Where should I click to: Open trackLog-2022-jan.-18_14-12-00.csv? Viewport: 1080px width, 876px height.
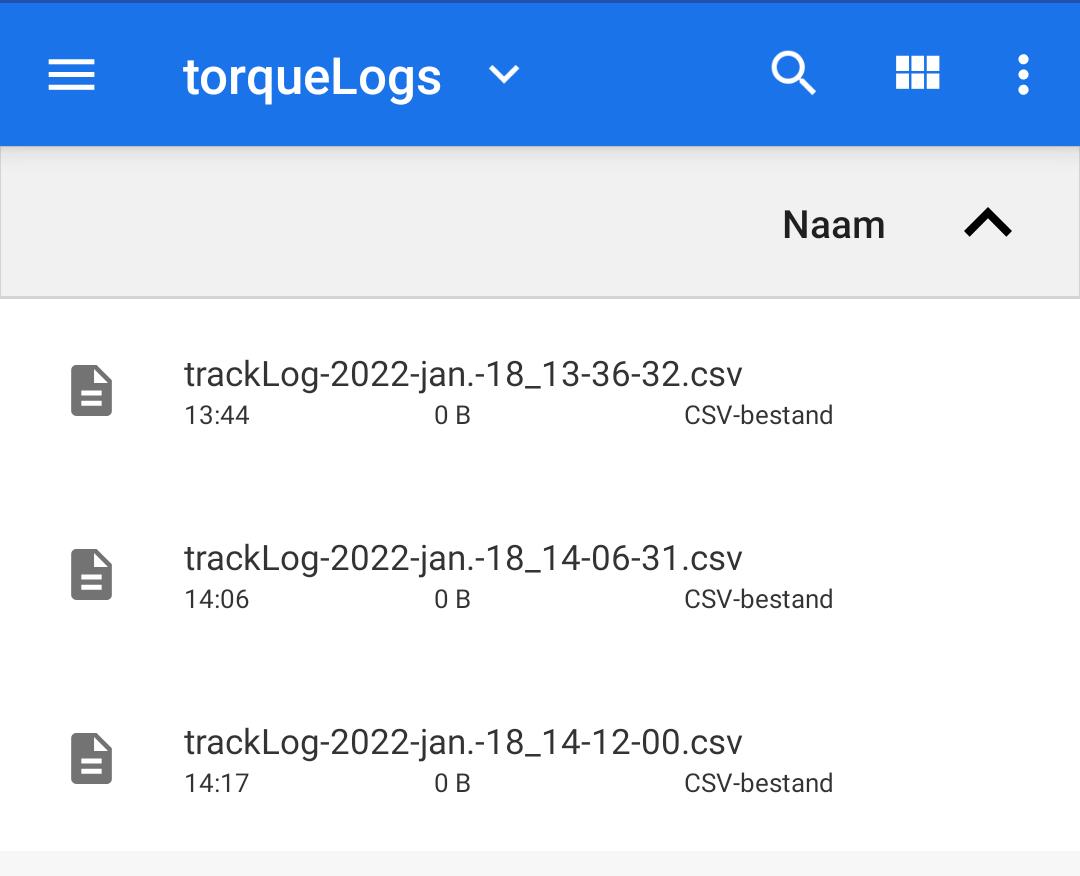(x=463, y=742)
